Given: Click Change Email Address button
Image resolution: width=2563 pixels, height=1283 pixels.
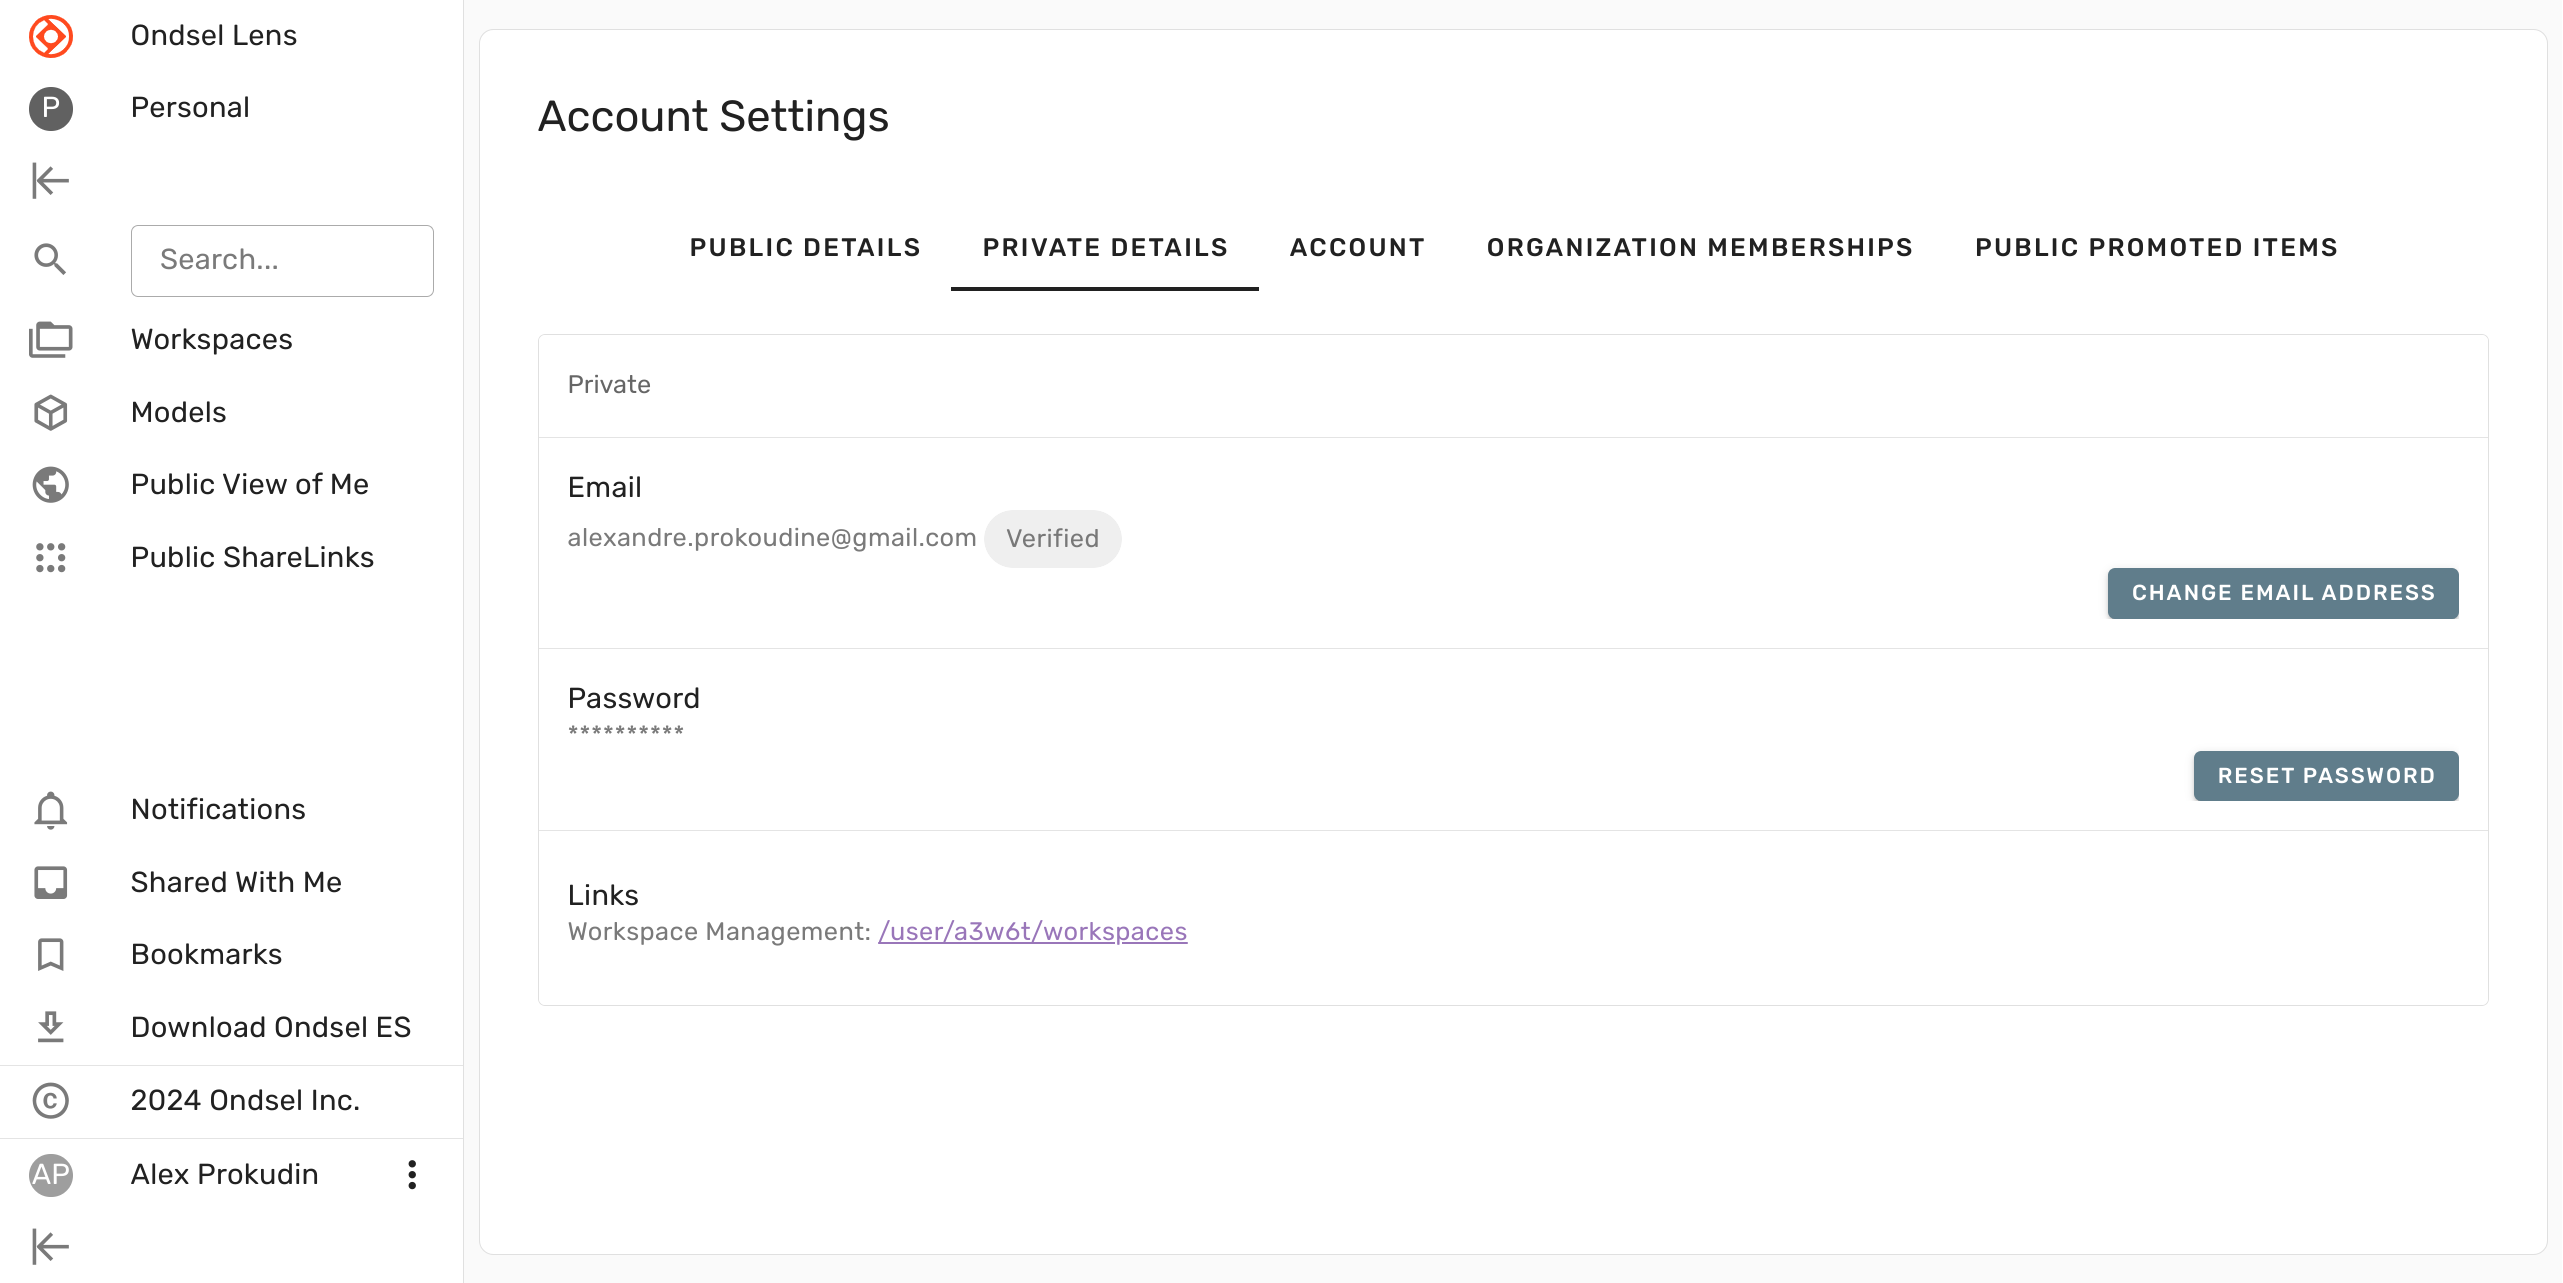Looking at the screenshot, I should pos(2282,593).
